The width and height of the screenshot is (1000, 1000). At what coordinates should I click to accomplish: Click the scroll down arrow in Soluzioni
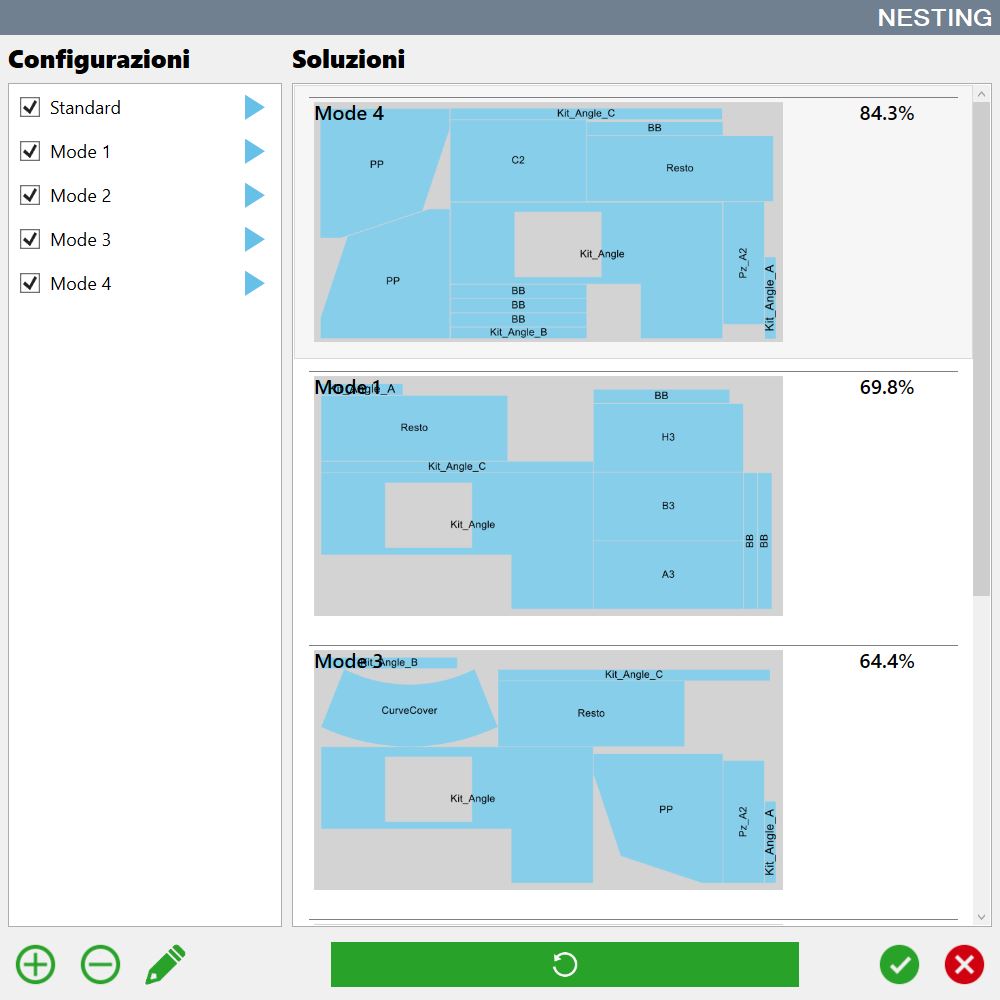pyautogui.click(x=981, y=917)
